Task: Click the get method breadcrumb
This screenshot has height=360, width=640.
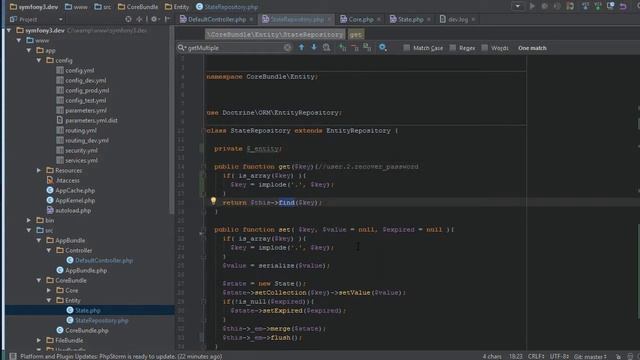Action: [x=356, y=35]
